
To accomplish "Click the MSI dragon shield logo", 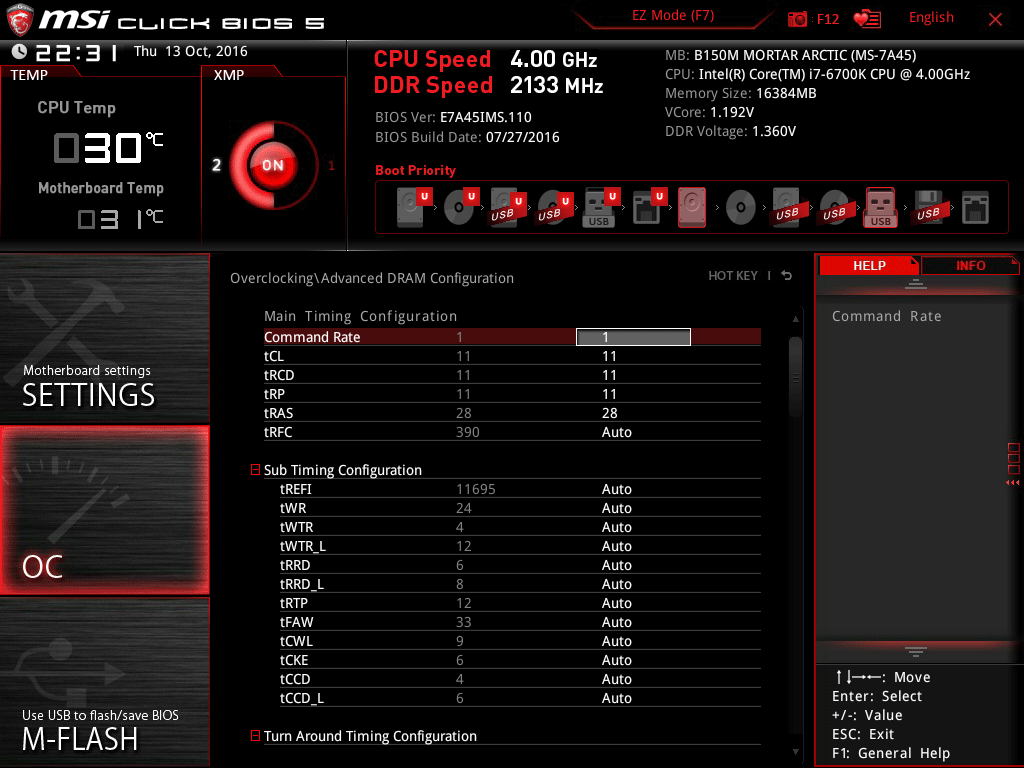I will pyautogui.click(x=20, y=20).
